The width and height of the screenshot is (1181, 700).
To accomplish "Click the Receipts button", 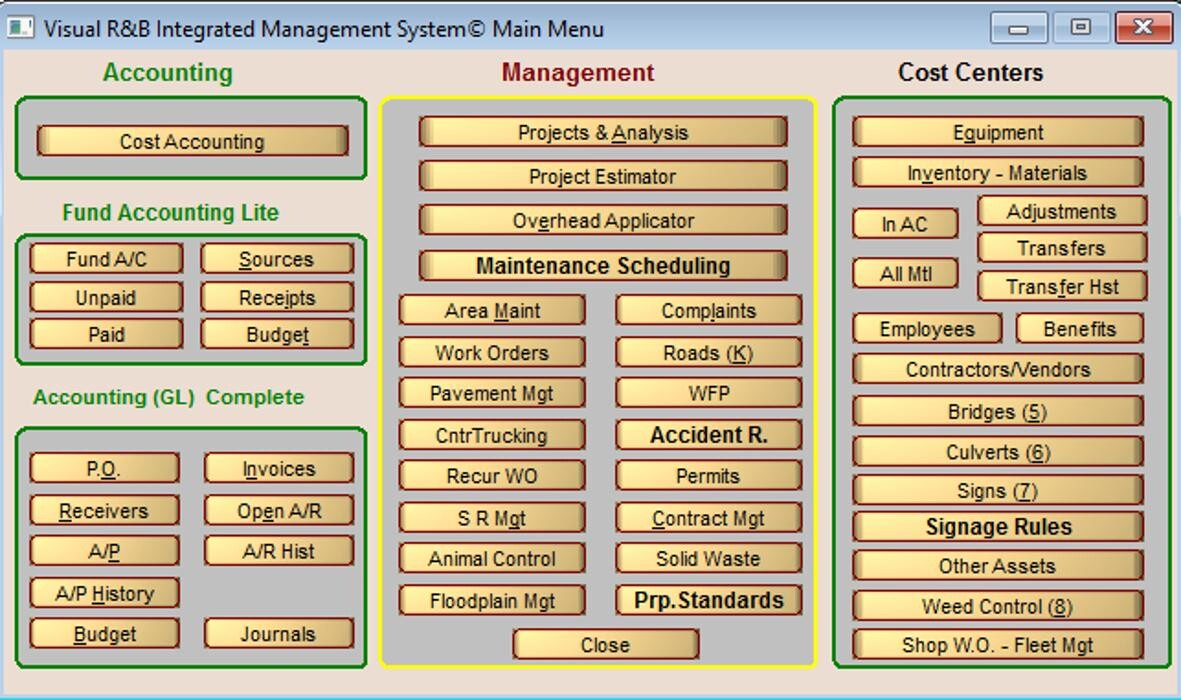I will click(277, 298).
